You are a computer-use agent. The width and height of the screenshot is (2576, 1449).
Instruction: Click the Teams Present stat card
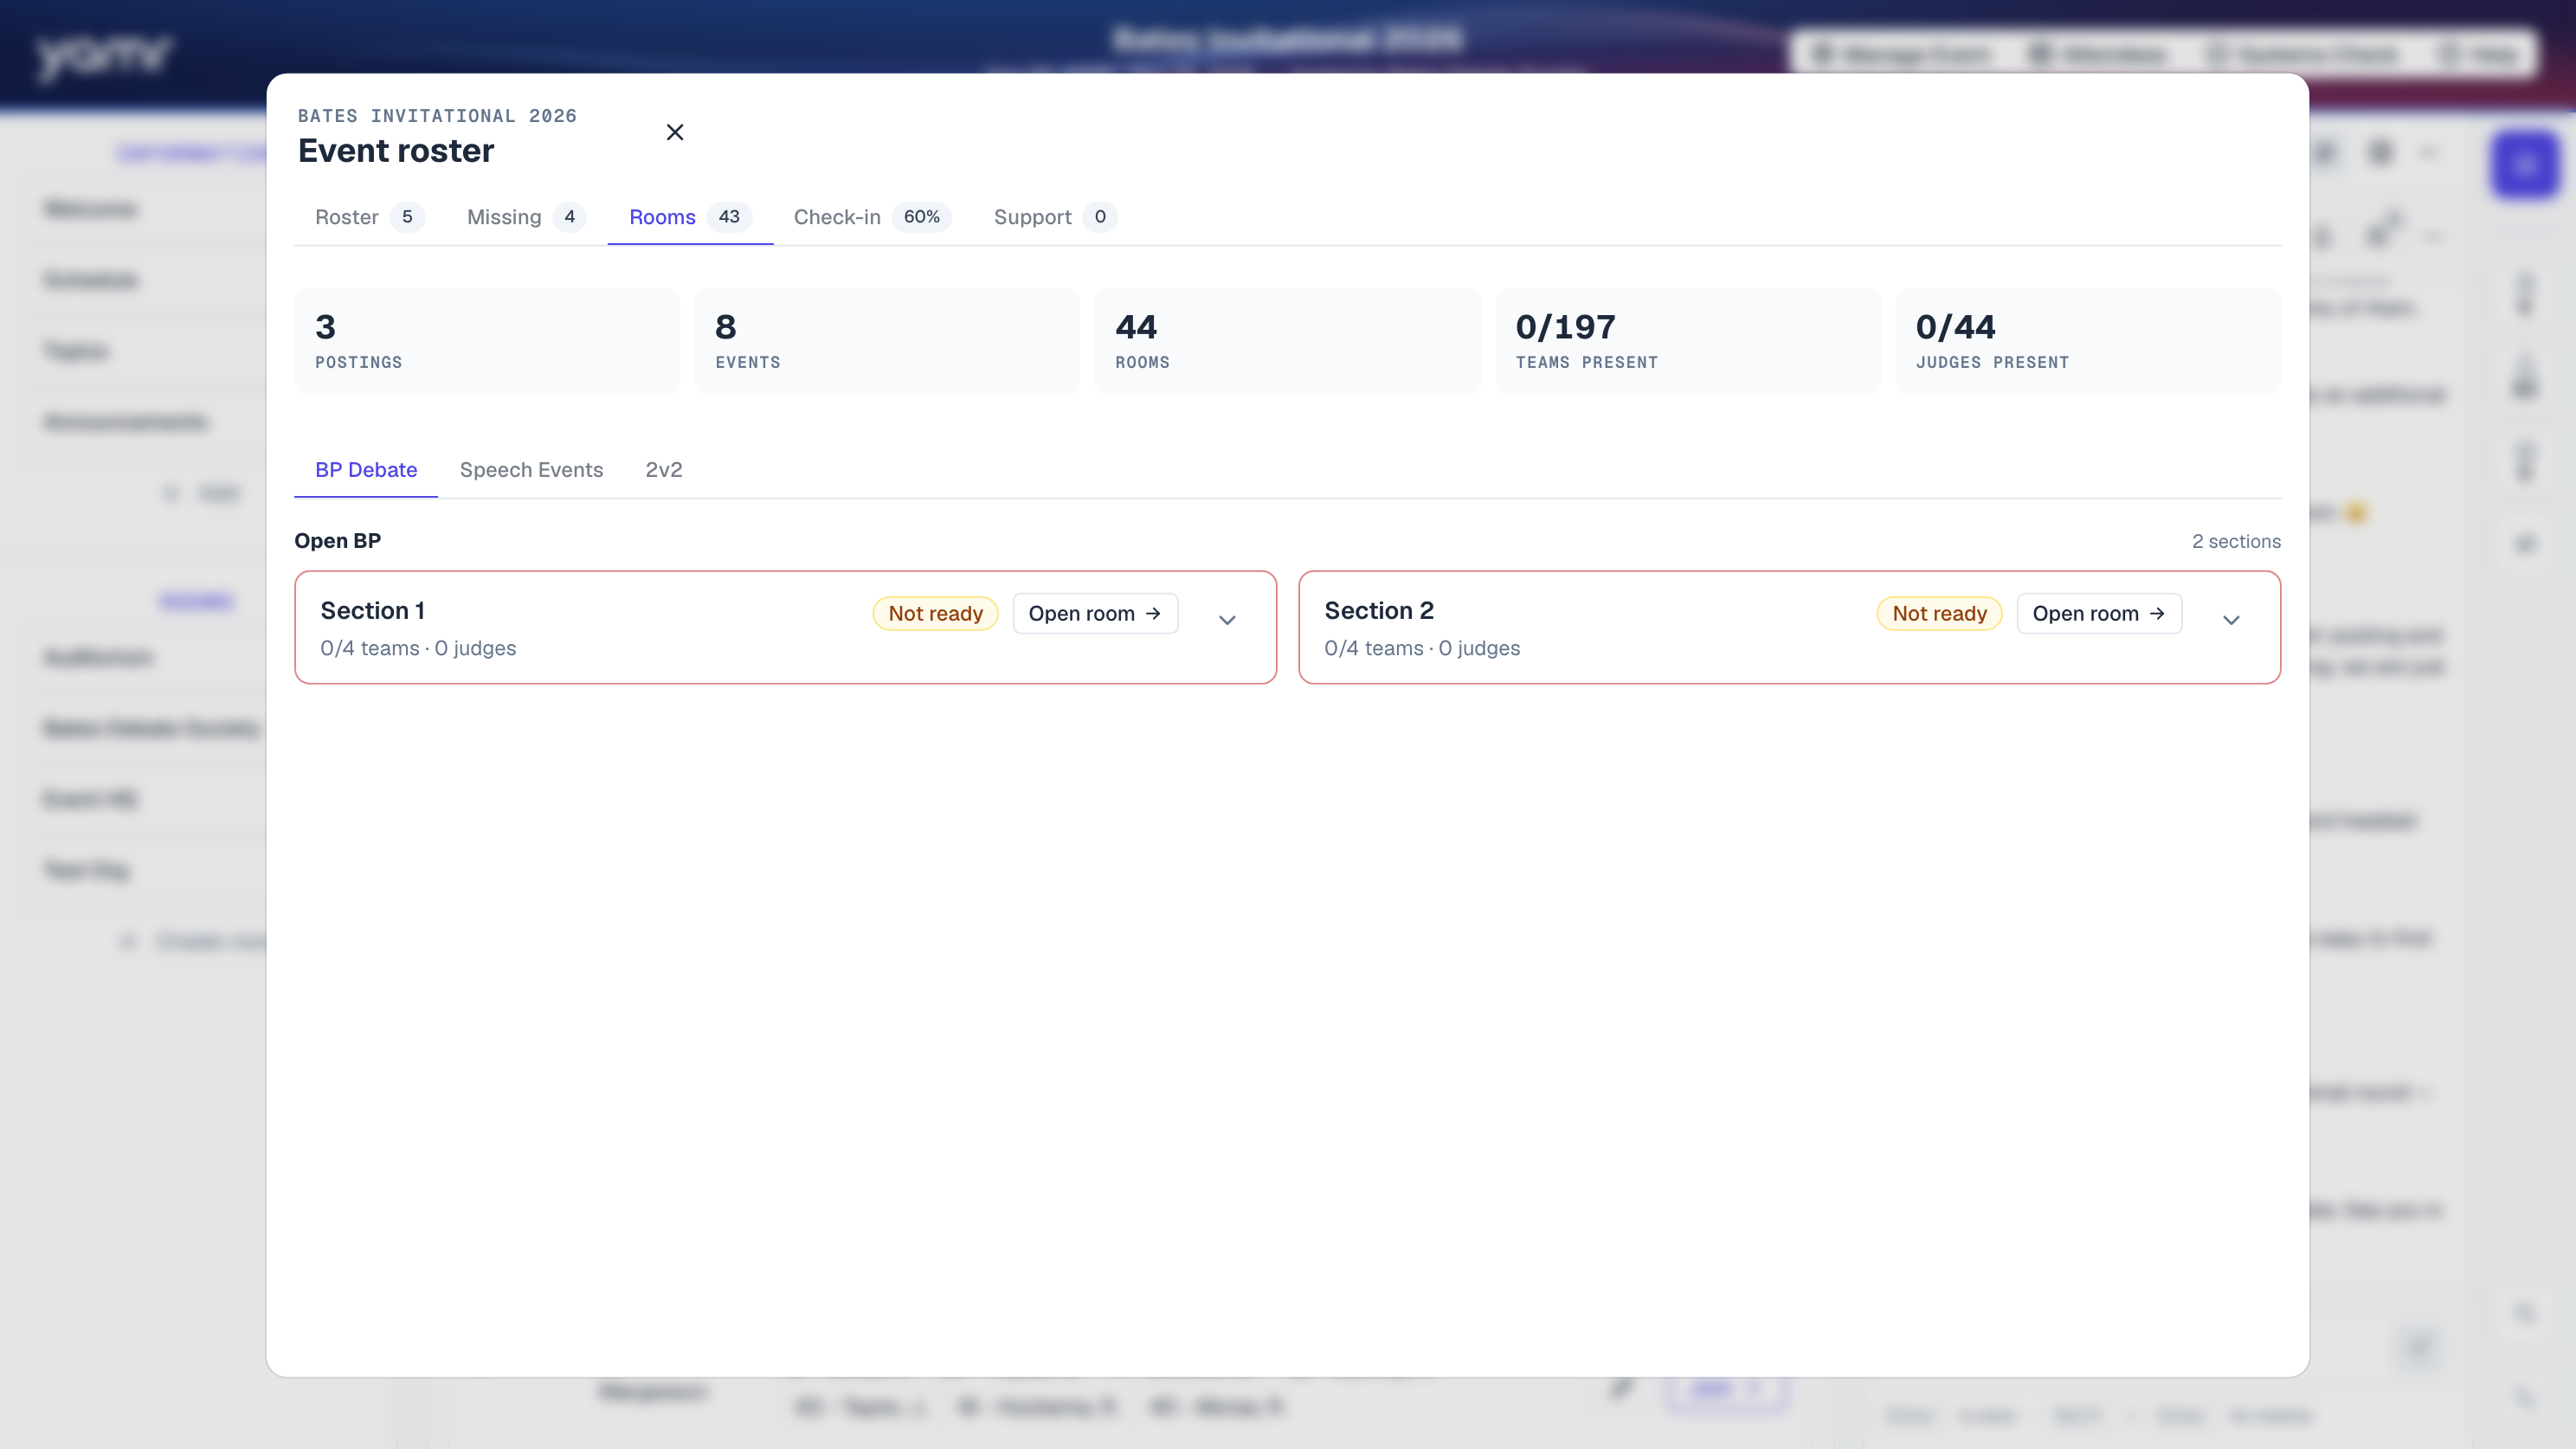1688,341
